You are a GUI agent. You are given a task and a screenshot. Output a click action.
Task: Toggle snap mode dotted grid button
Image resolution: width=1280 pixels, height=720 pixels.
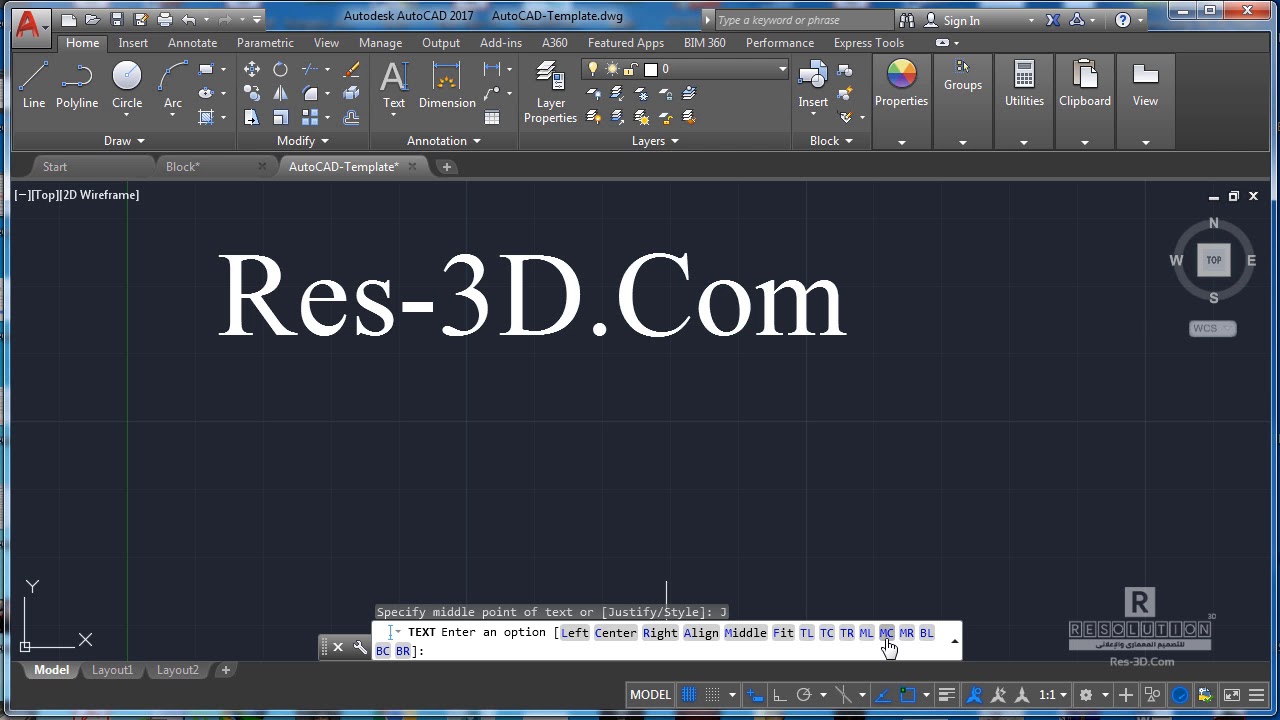click(x=712, y=695)
